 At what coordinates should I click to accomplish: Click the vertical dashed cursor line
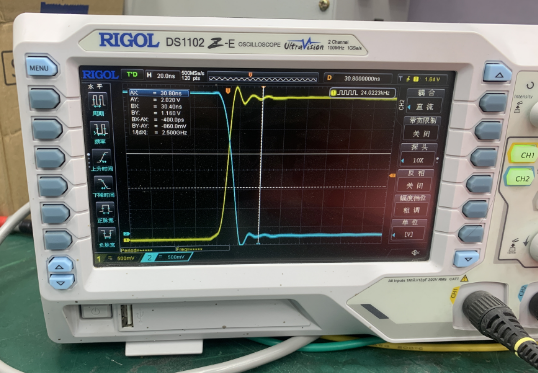pyautogui.click(x=261, y=165)
